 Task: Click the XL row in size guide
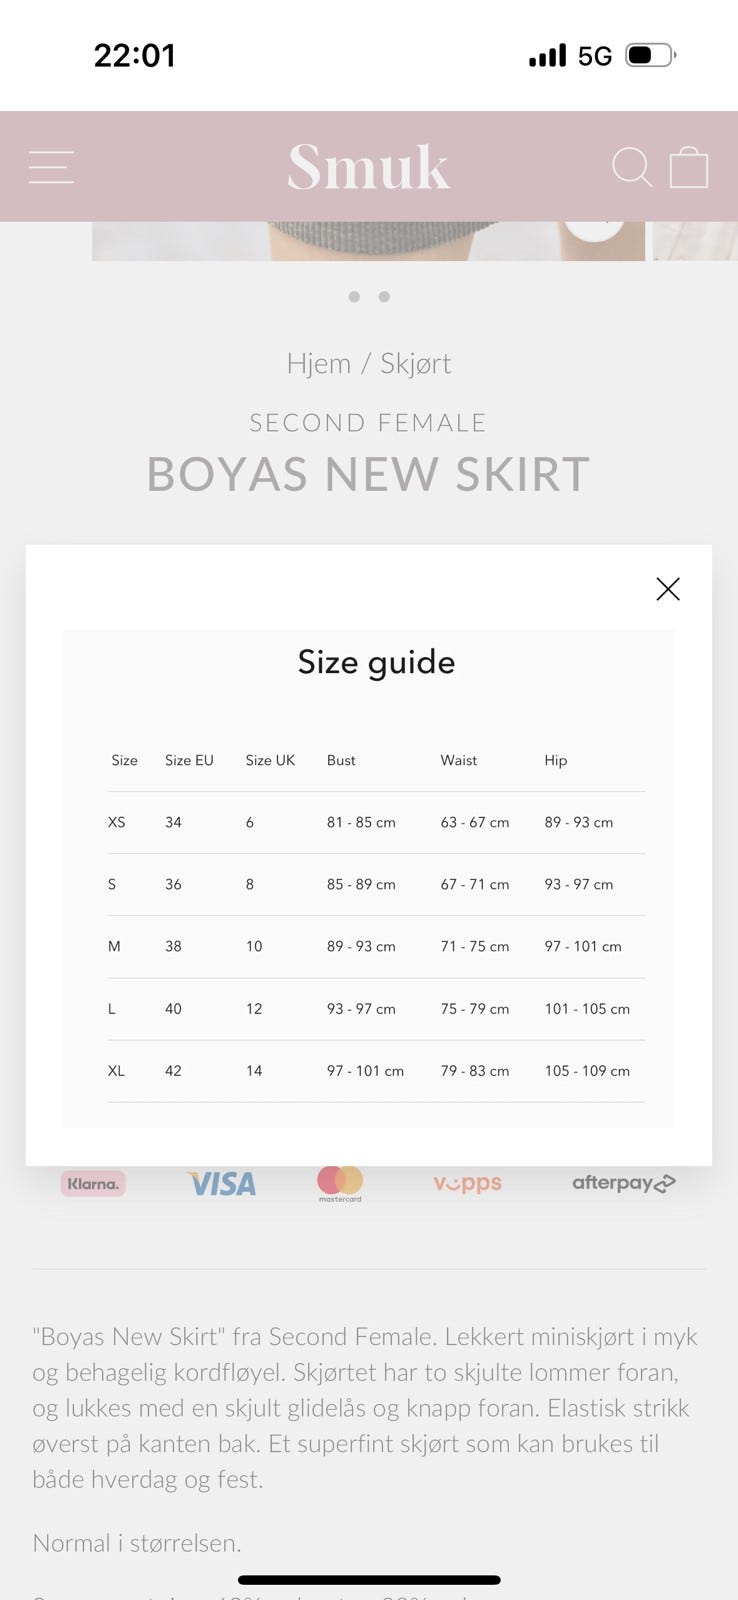click(376, 1071)
